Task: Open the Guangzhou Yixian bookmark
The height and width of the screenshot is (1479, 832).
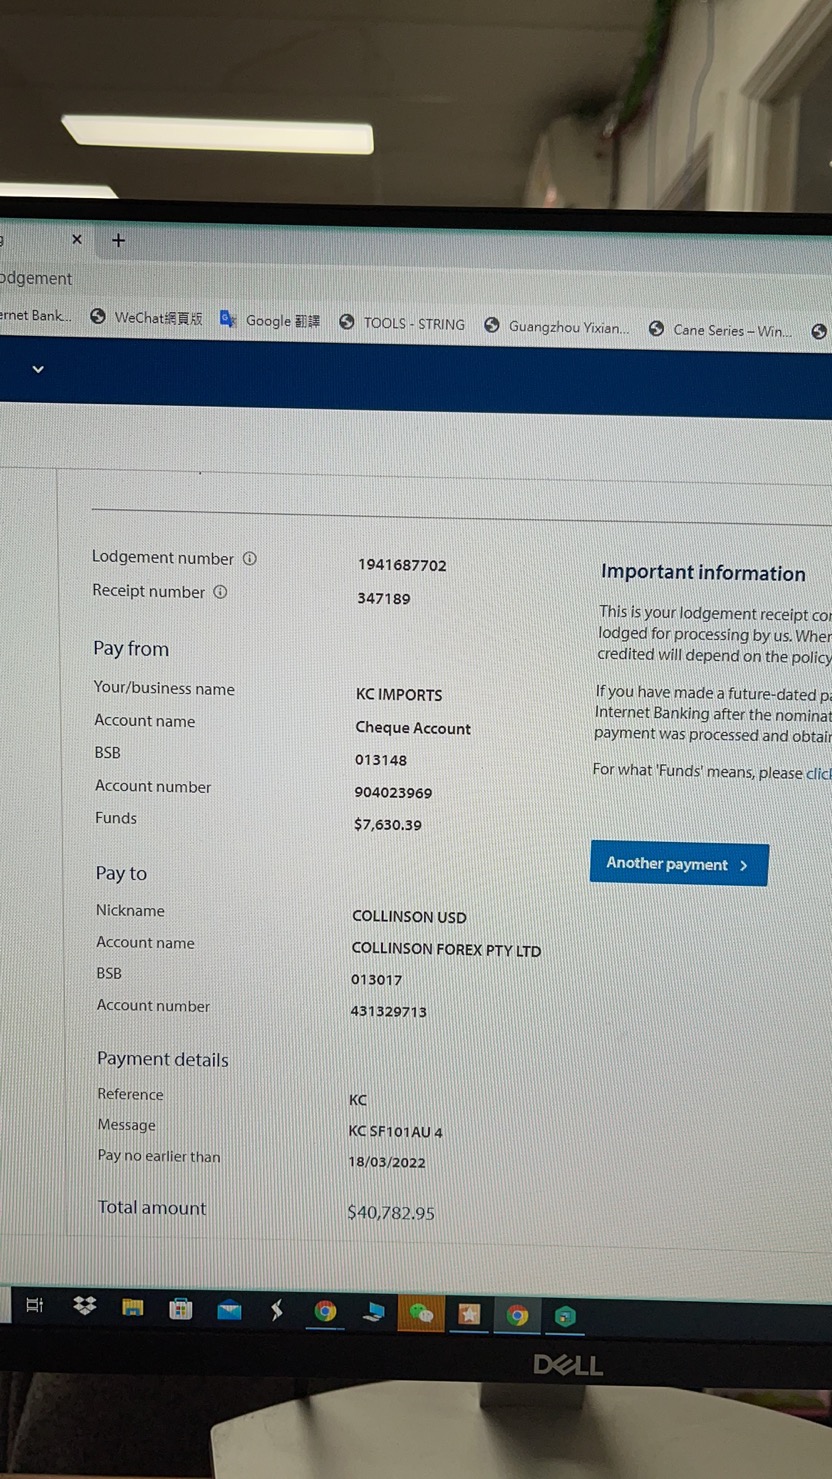Action: (557, 326)
